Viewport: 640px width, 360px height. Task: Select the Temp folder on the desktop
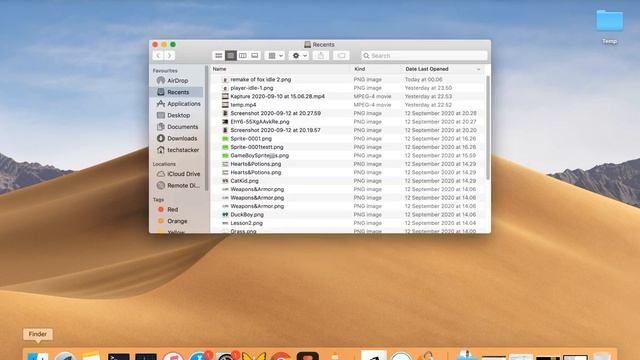[609, 27]
